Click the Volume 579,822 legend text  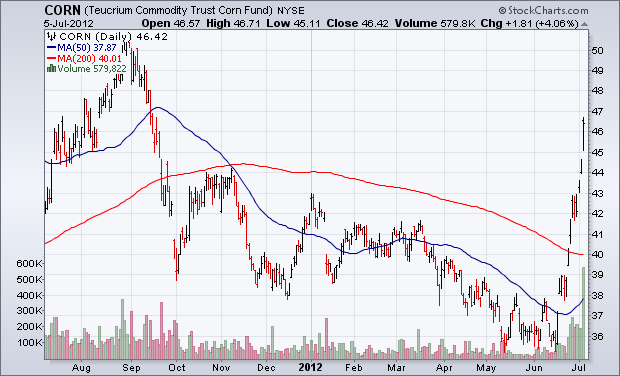tap(92, 69)
